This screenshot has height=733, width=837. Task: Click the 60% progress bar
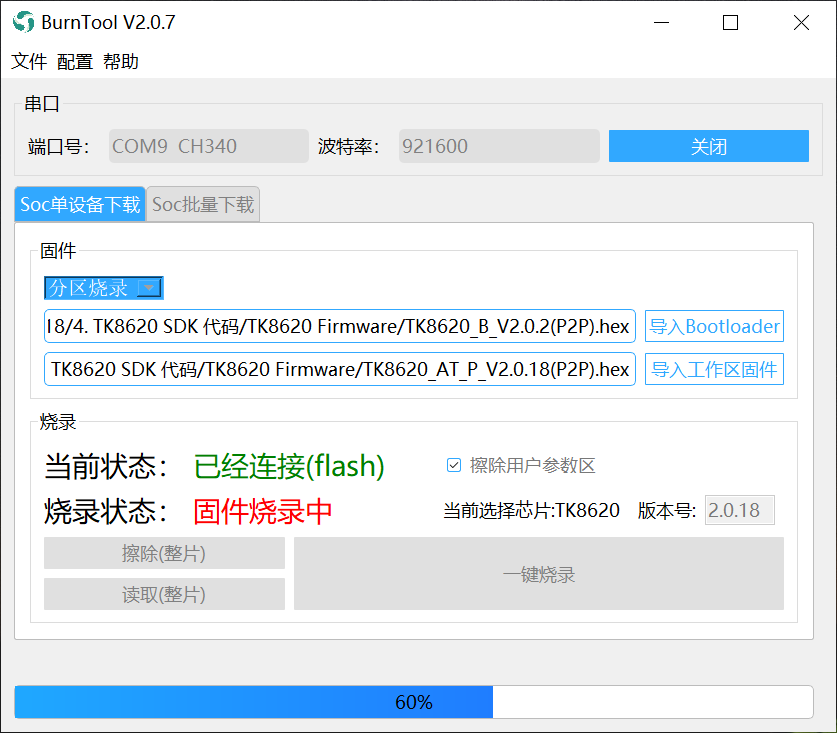(x=414, y=702)
